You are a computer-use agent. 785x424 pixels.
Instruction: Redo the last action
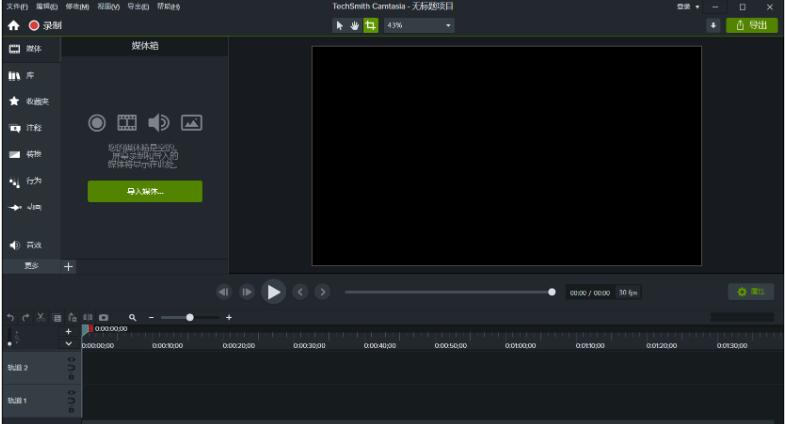[26, 317]
